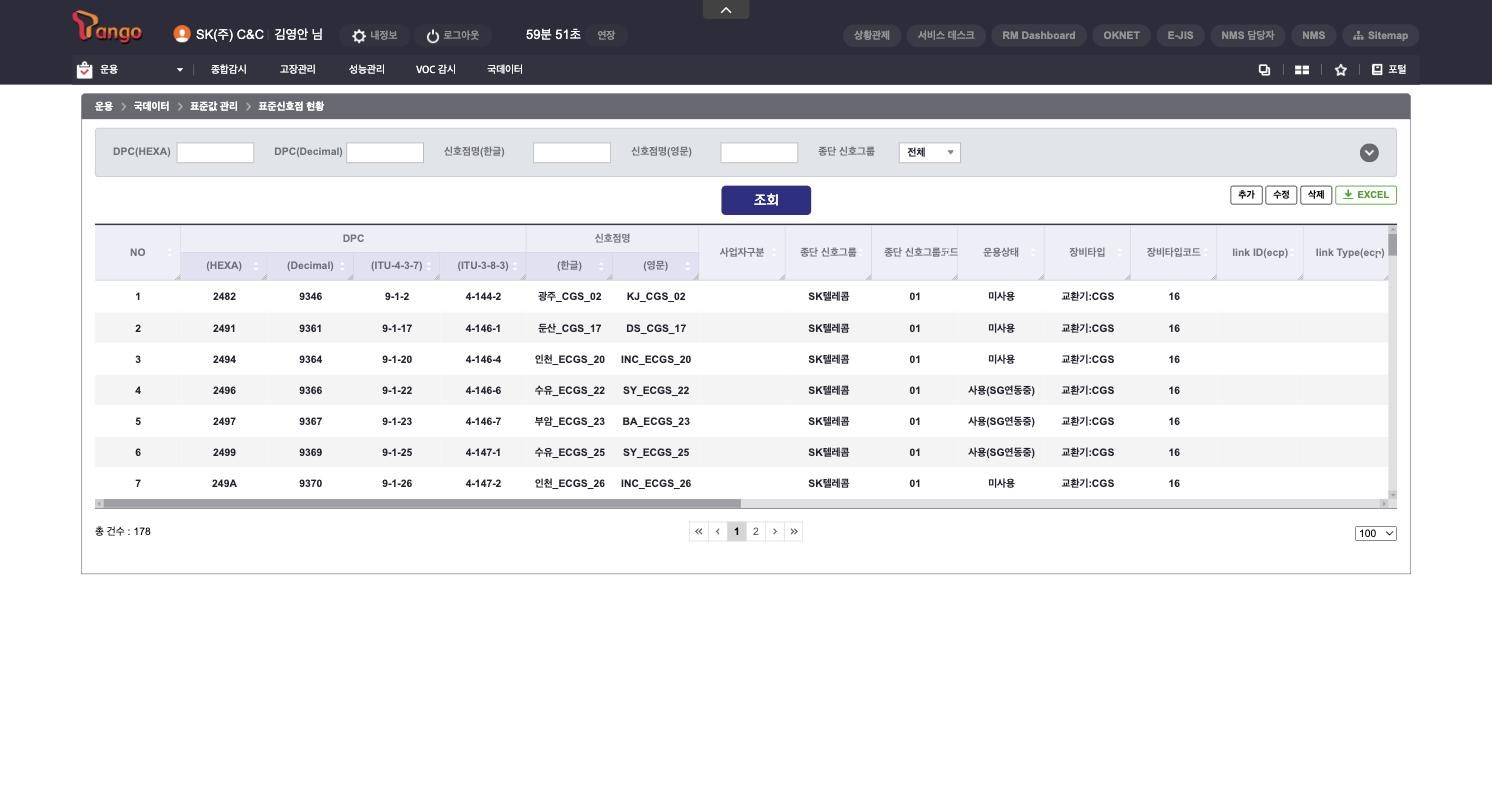This screenshot has height=812, width=1492.
Task: Select the row with 광주_CGS_02
Action: tap(741, 297)
